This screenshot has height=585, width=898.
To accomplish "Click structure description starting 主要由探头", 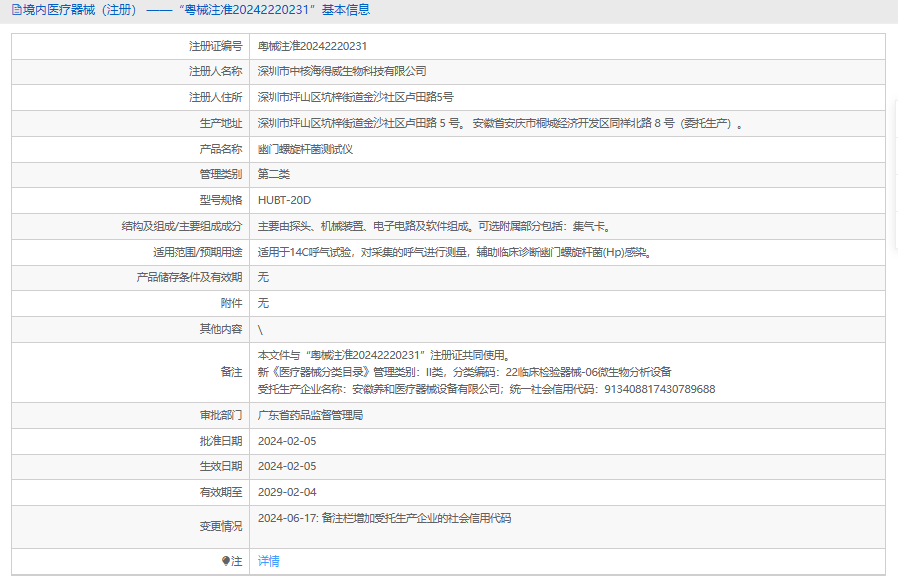I will click(435, 226).
